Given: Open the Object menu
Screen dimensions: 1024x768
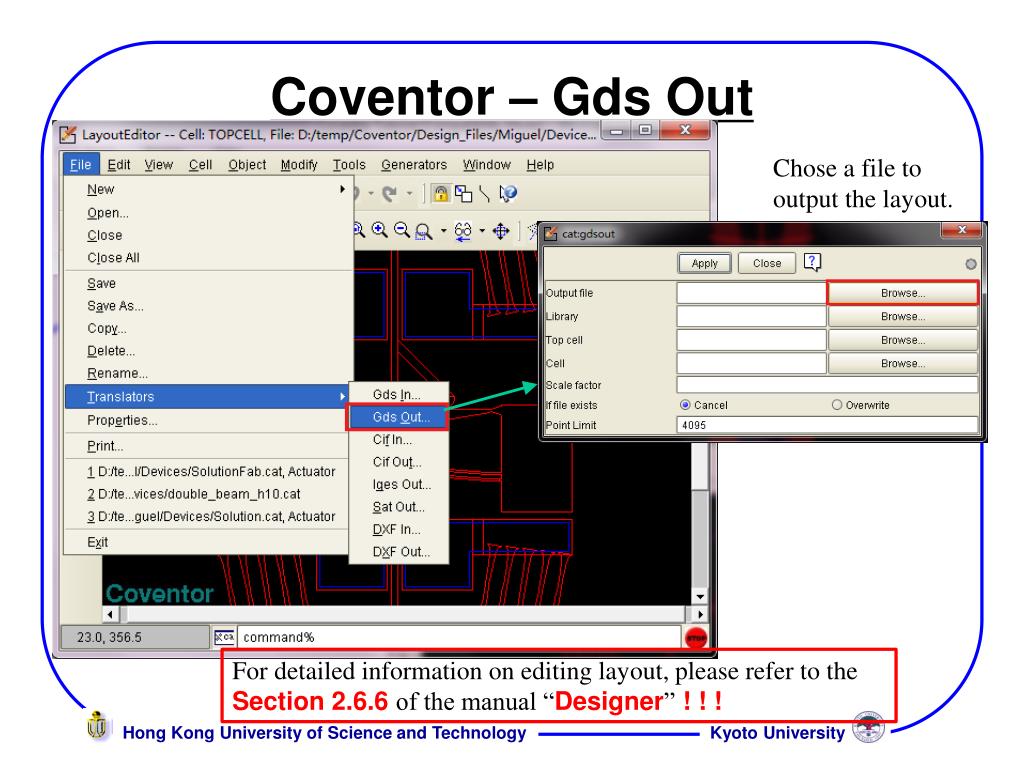Looking at the screenshot, I should click(247, 165).
